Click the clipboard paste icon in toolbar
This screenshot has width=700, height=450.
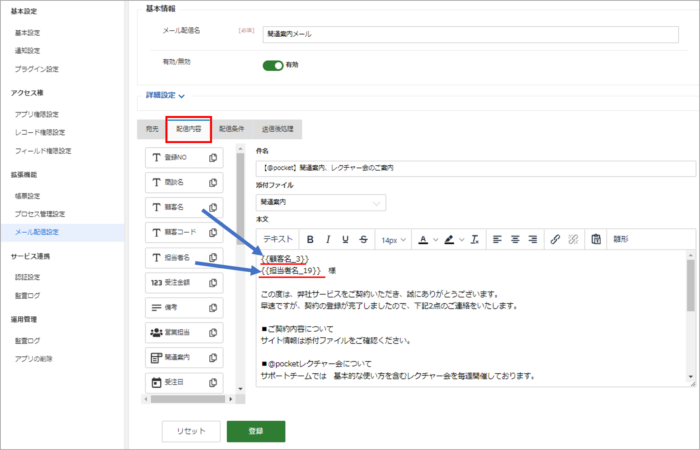point(596,240)
